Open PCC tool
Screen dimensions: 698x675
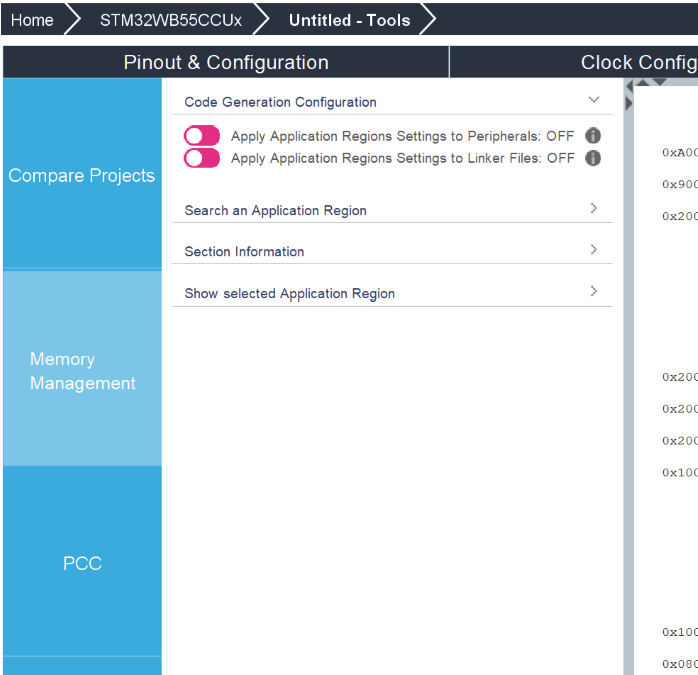coord(82,563)
